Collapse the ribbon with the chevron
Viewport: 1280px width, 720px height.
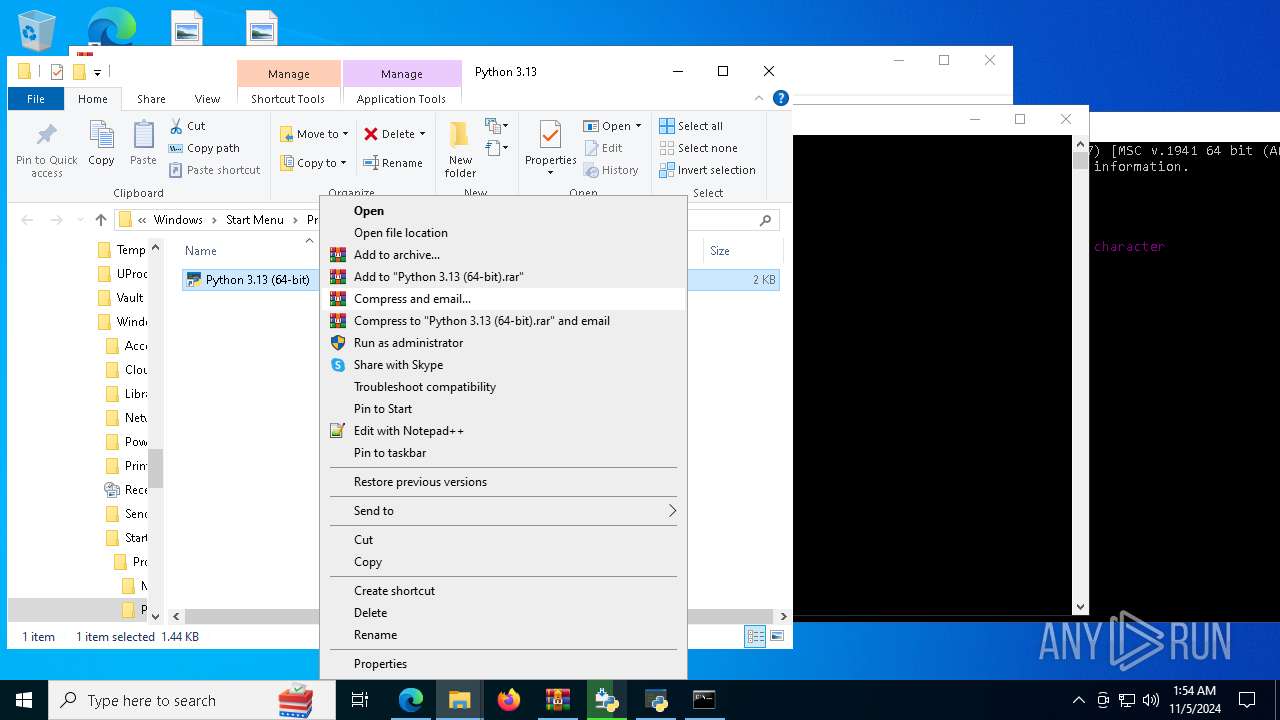click(760, 98)
